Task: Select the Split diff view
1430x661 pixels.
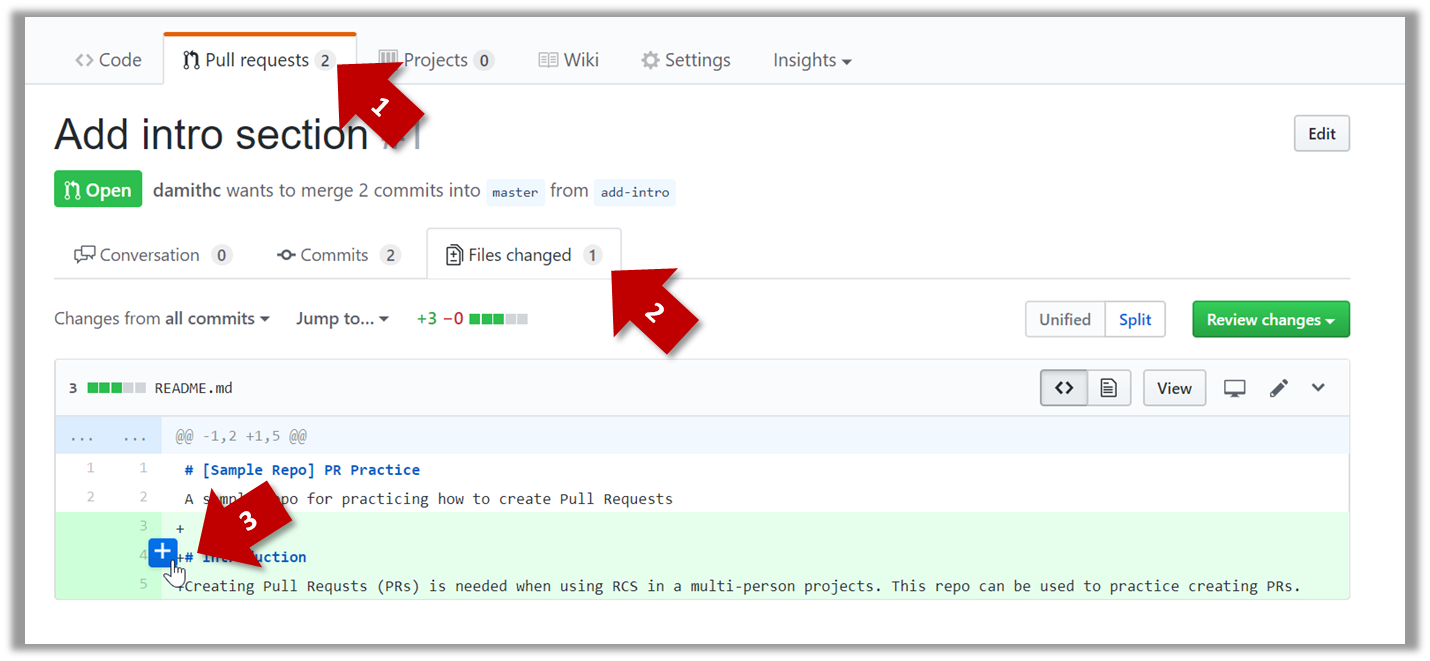Action: [x=1135, y=320]
